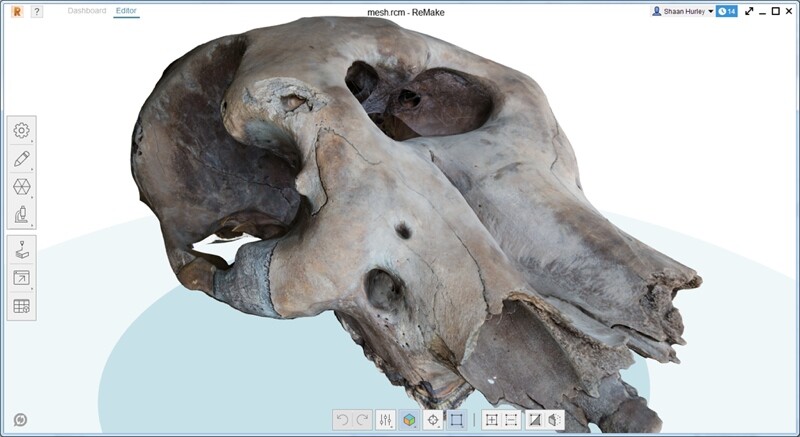800x437 pixels.
Task: Open the display sliders settings button
Action: coord(385,421)
